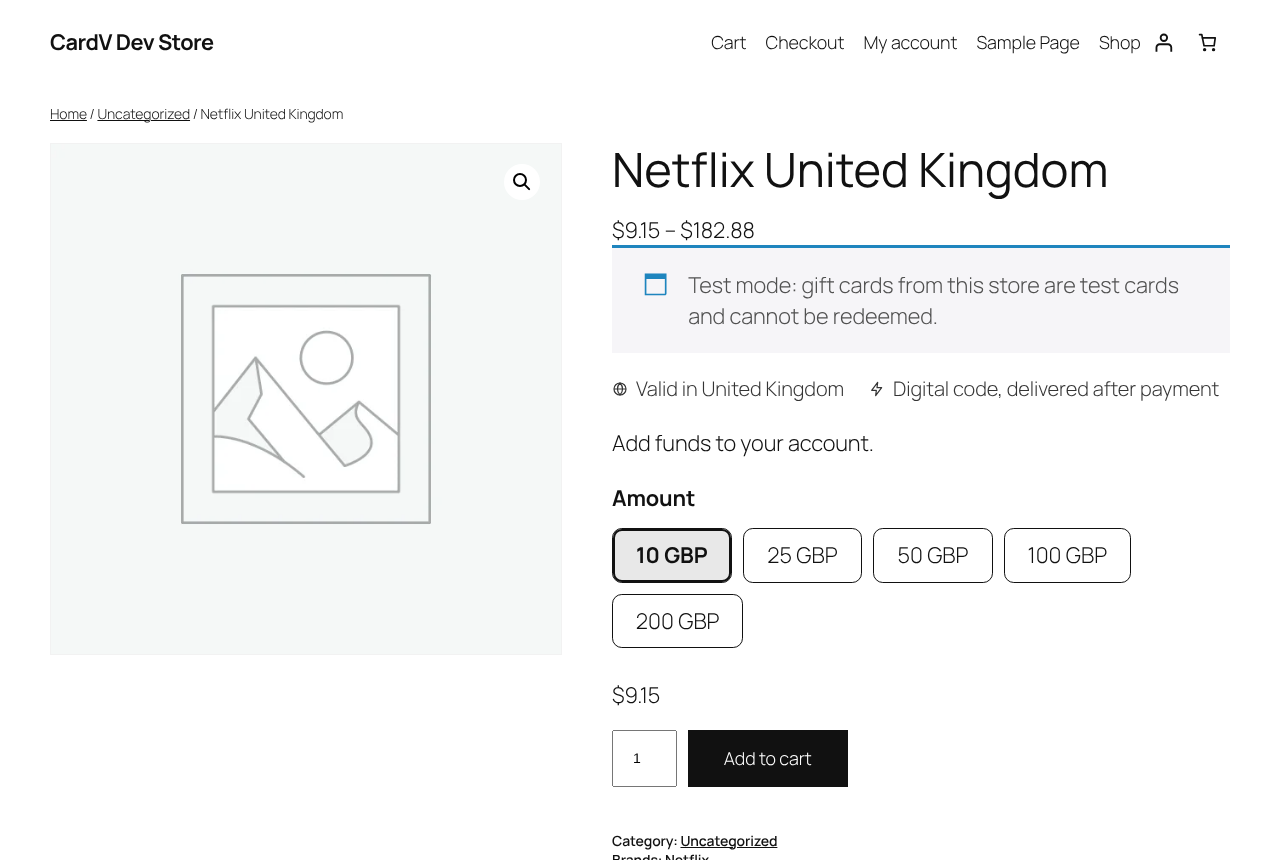Click the globe icon beside Valid in United Kingdom
This screenshot has height=860, width=1280.
(620, 389)
